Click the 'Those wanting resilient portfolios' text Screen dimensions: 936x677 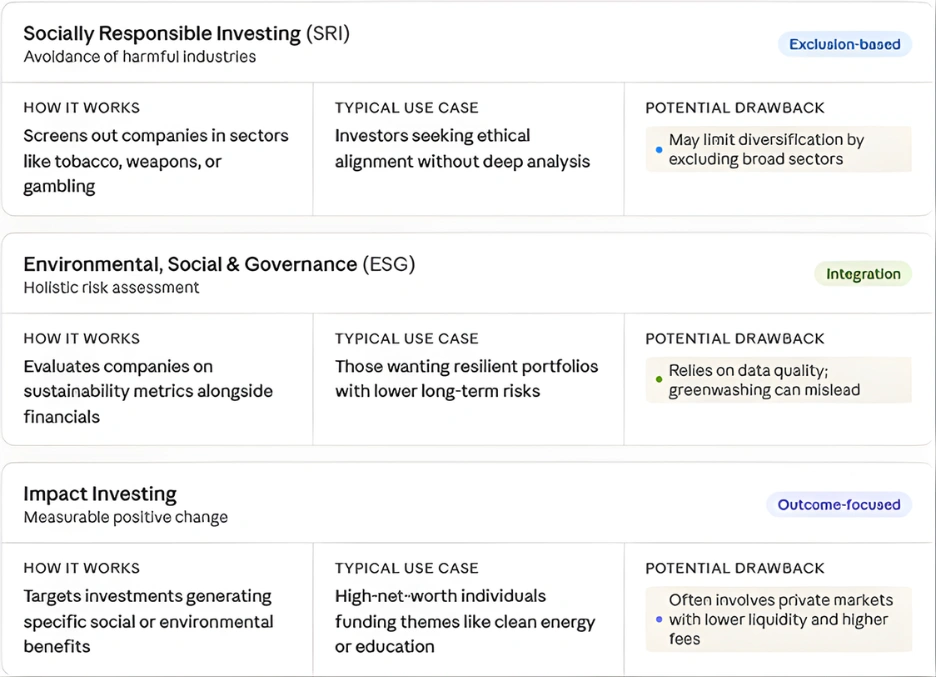pyautogui.click(x=466, y=379)
